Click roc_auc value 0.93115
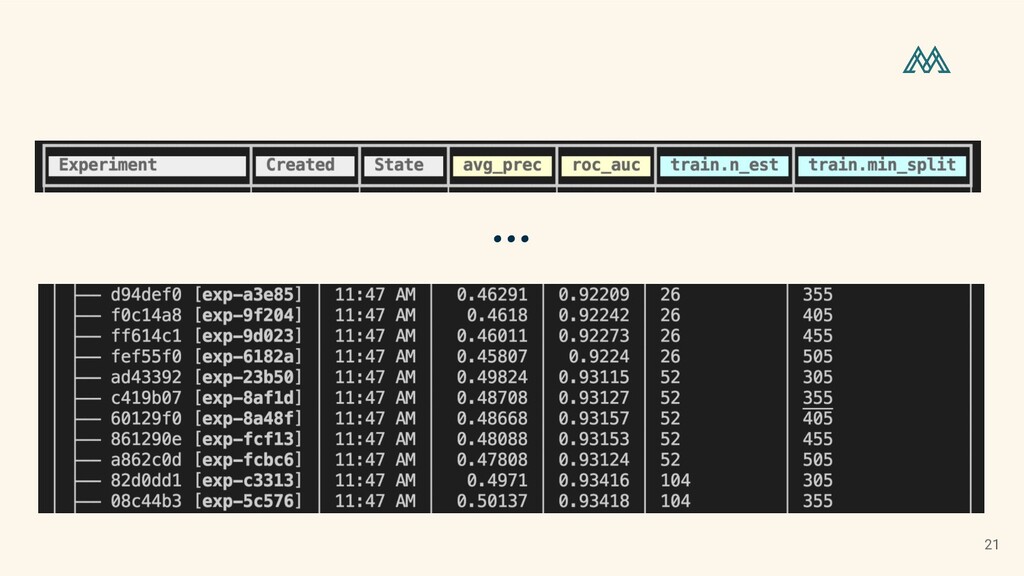This screenshot has height=576, width=1024. click(594, 377)
